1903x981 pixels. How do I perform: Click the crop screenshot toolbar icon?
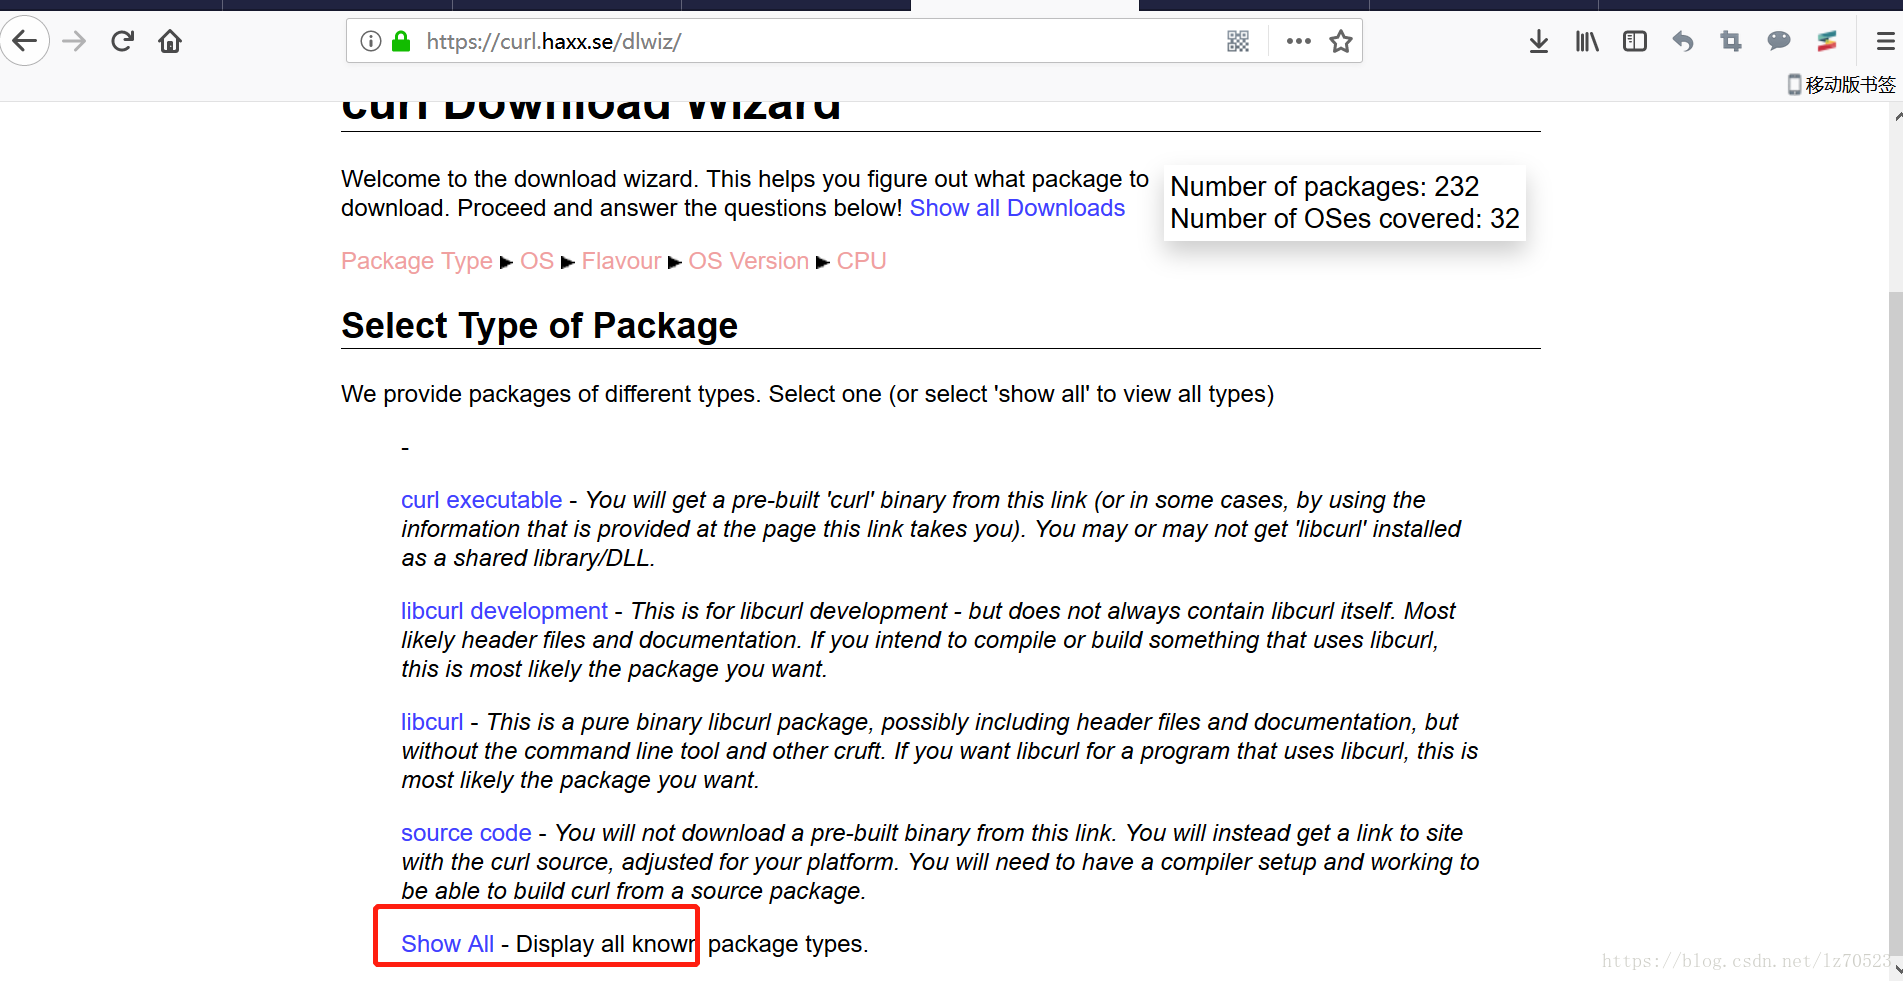tap(1731, 41)
